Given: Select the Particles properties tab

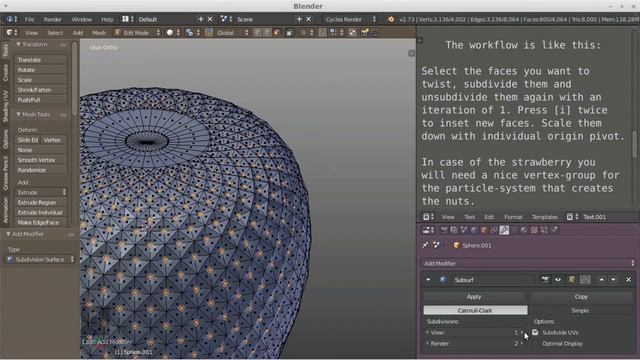Looking at the screenshot, I should [x=544, y=230].
